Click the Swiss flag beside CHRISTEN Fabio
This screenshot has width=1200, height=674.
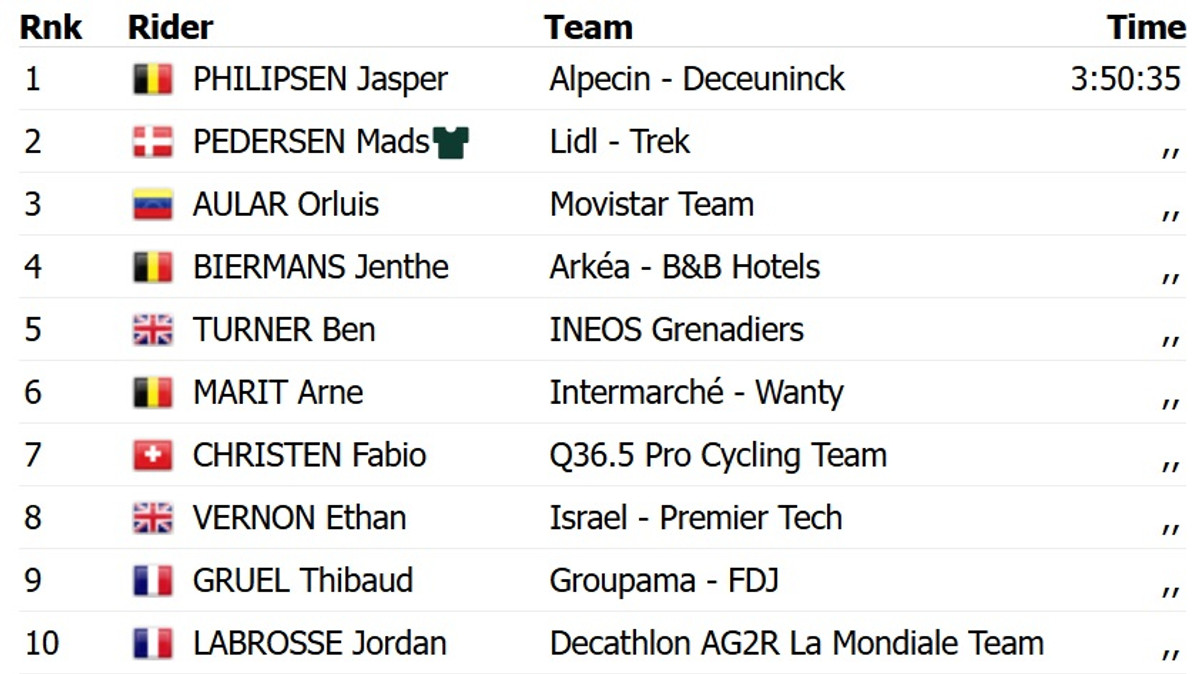[153, 456]
